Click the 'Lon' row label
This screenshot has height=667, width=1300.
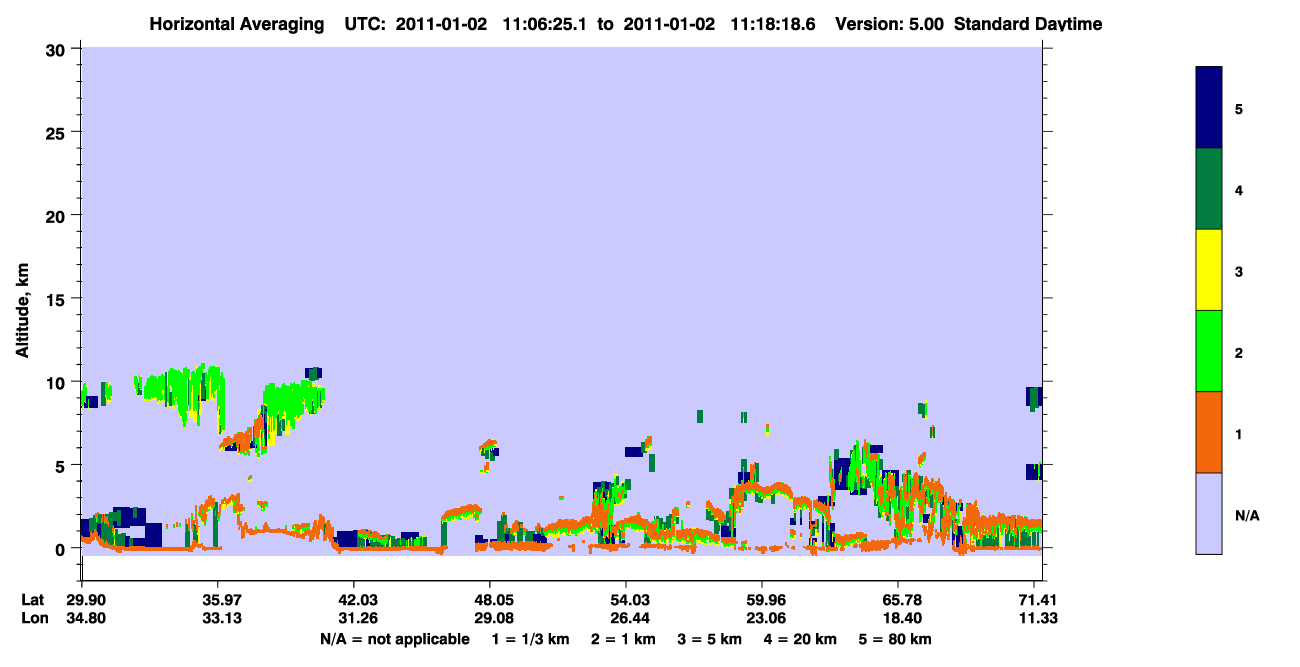click(x=33, y=618)
